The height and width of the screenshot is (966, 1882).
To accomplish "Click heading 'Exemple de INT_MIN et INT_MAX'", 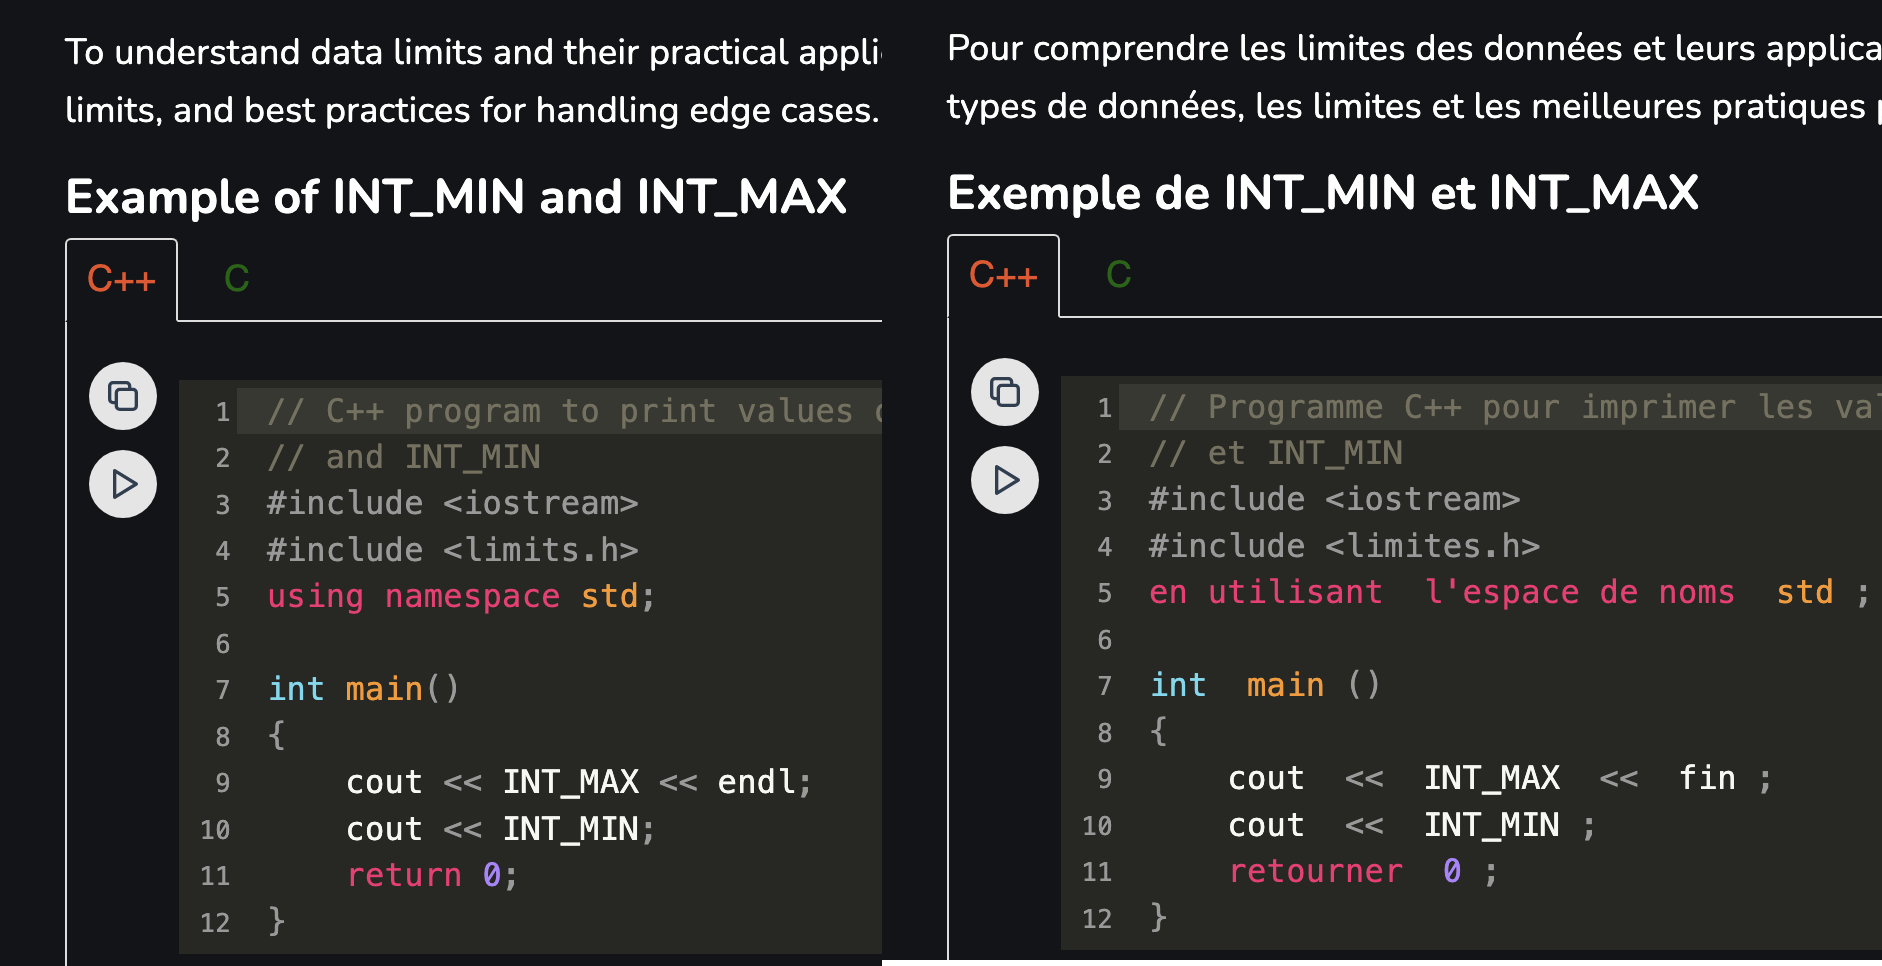I will coord(1323,193).
